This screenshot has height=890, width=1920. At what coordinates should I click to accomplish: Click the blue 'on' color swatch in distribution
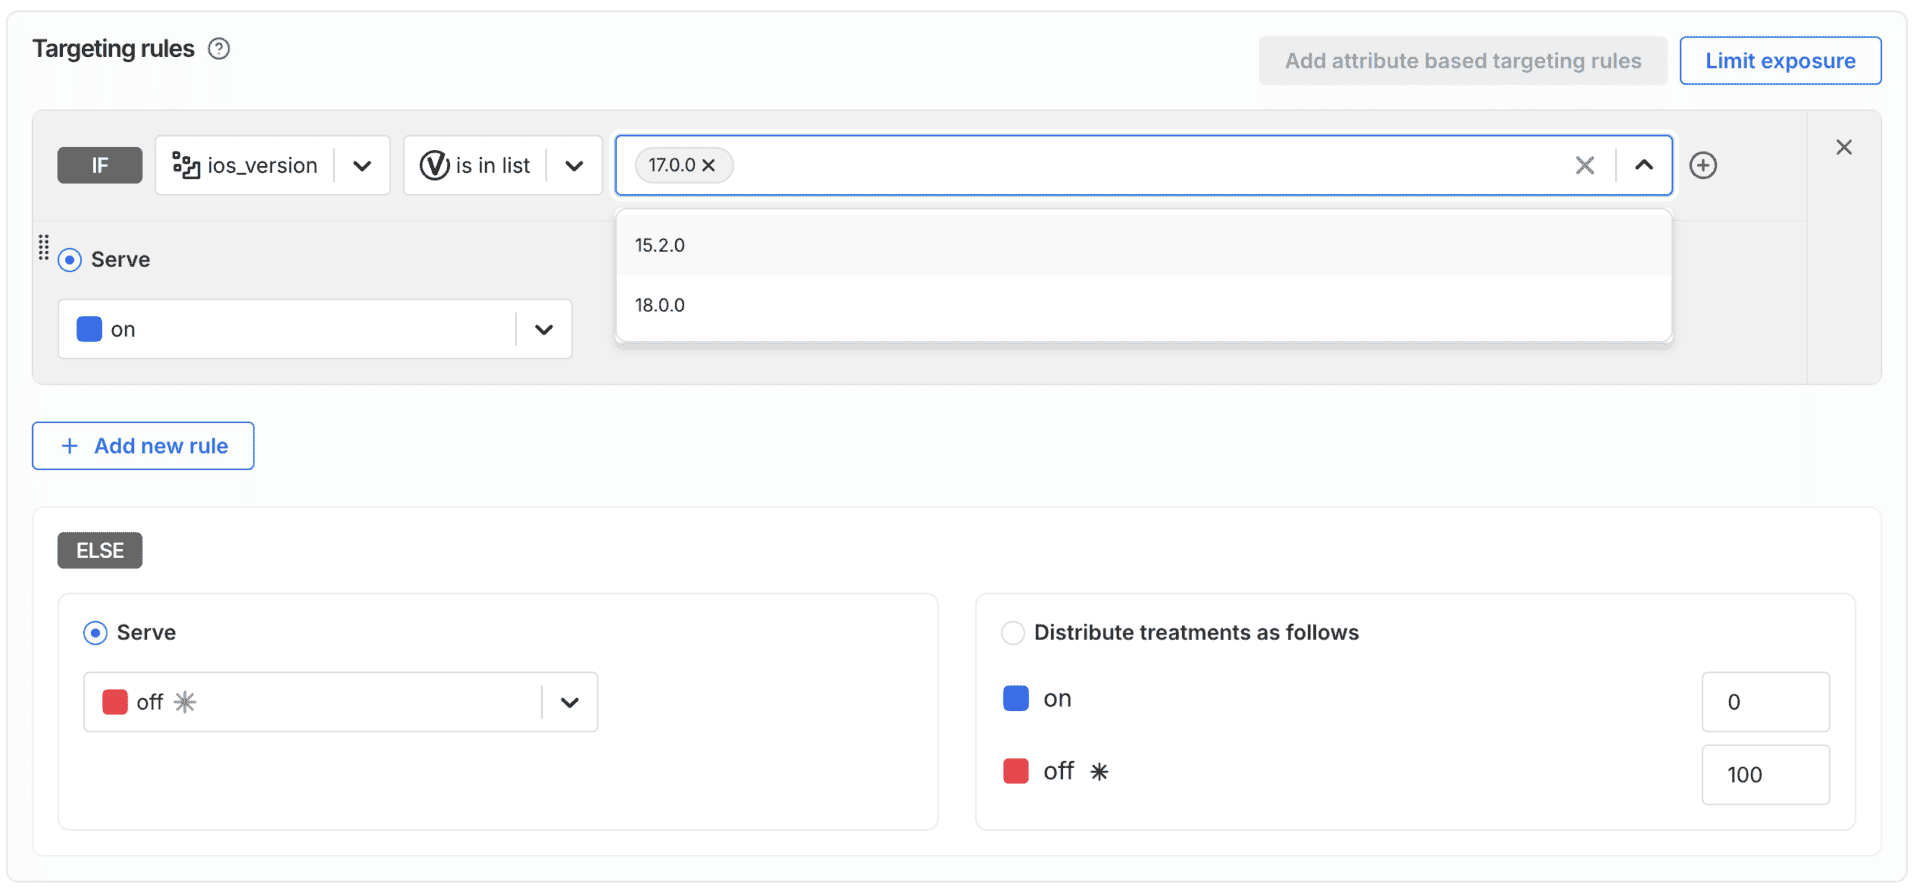[1016, 698]
